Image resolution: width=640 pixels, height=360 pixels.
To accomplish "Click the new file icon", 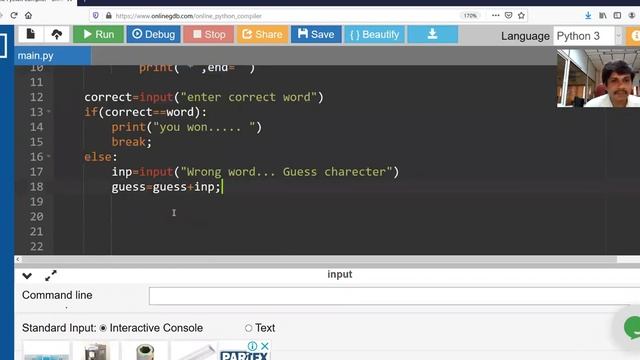I will tap(31, 34).
